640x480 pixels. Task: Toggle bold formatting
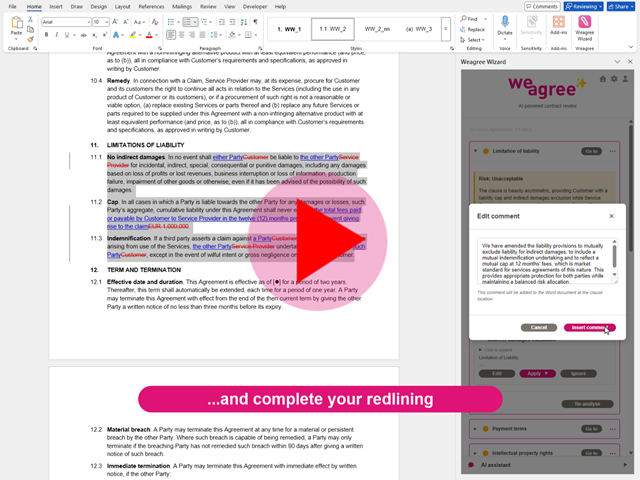click(47, 35)
